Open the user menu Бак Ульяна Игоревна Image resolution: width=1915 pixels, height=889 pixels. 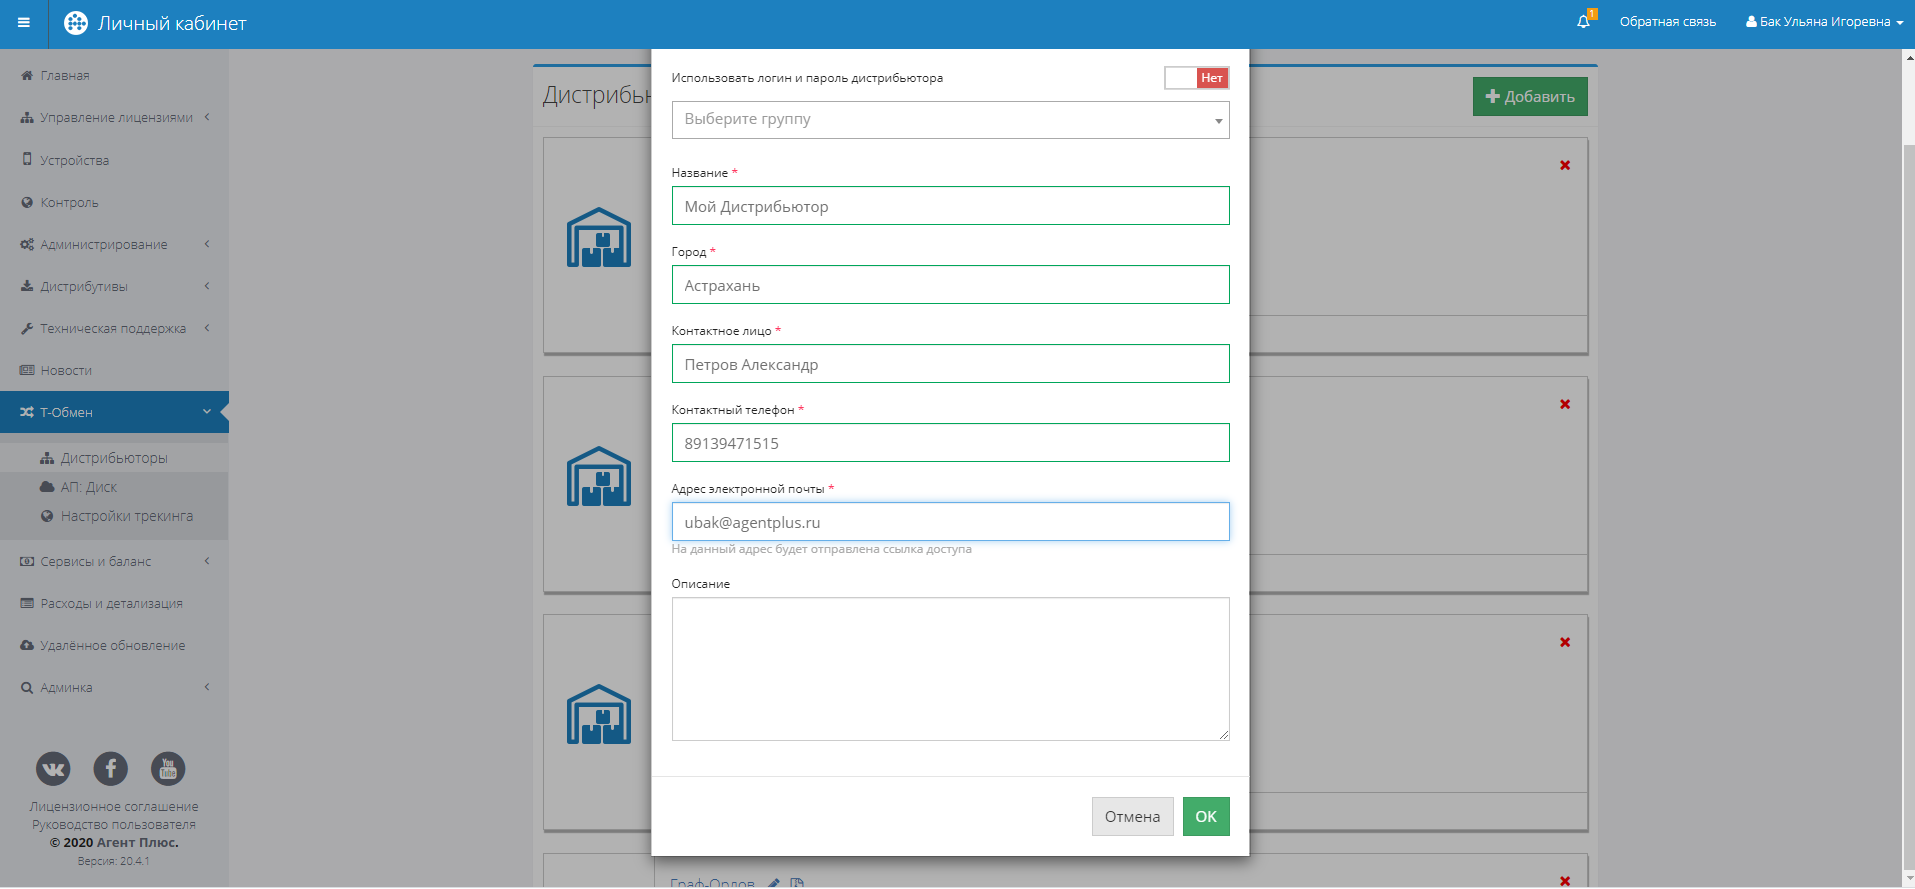(x=1824, y=22)
